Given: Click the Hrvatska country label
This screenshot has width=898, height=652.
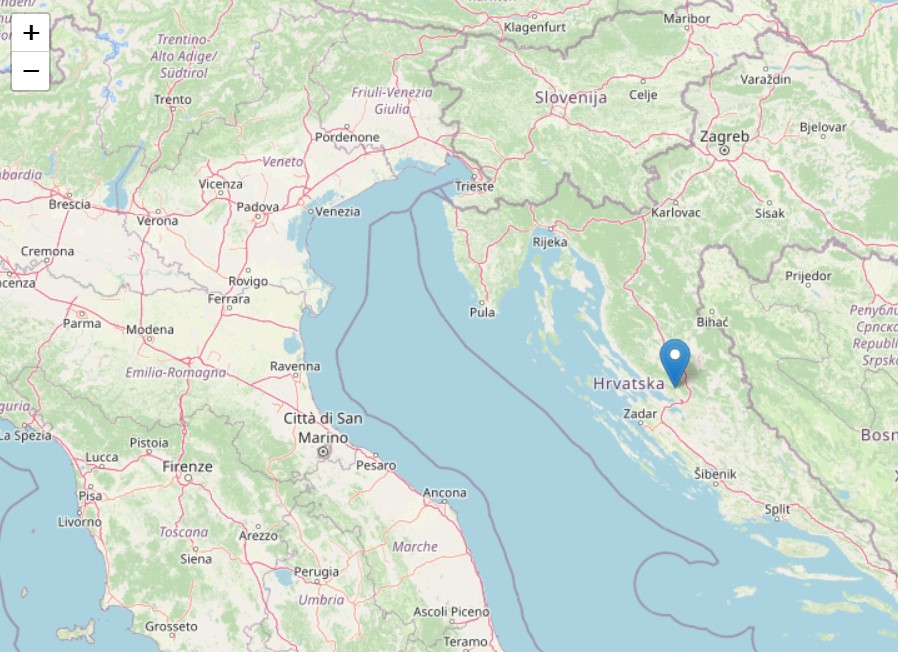Looking at the screenshot, I should [x=628, y=383].
